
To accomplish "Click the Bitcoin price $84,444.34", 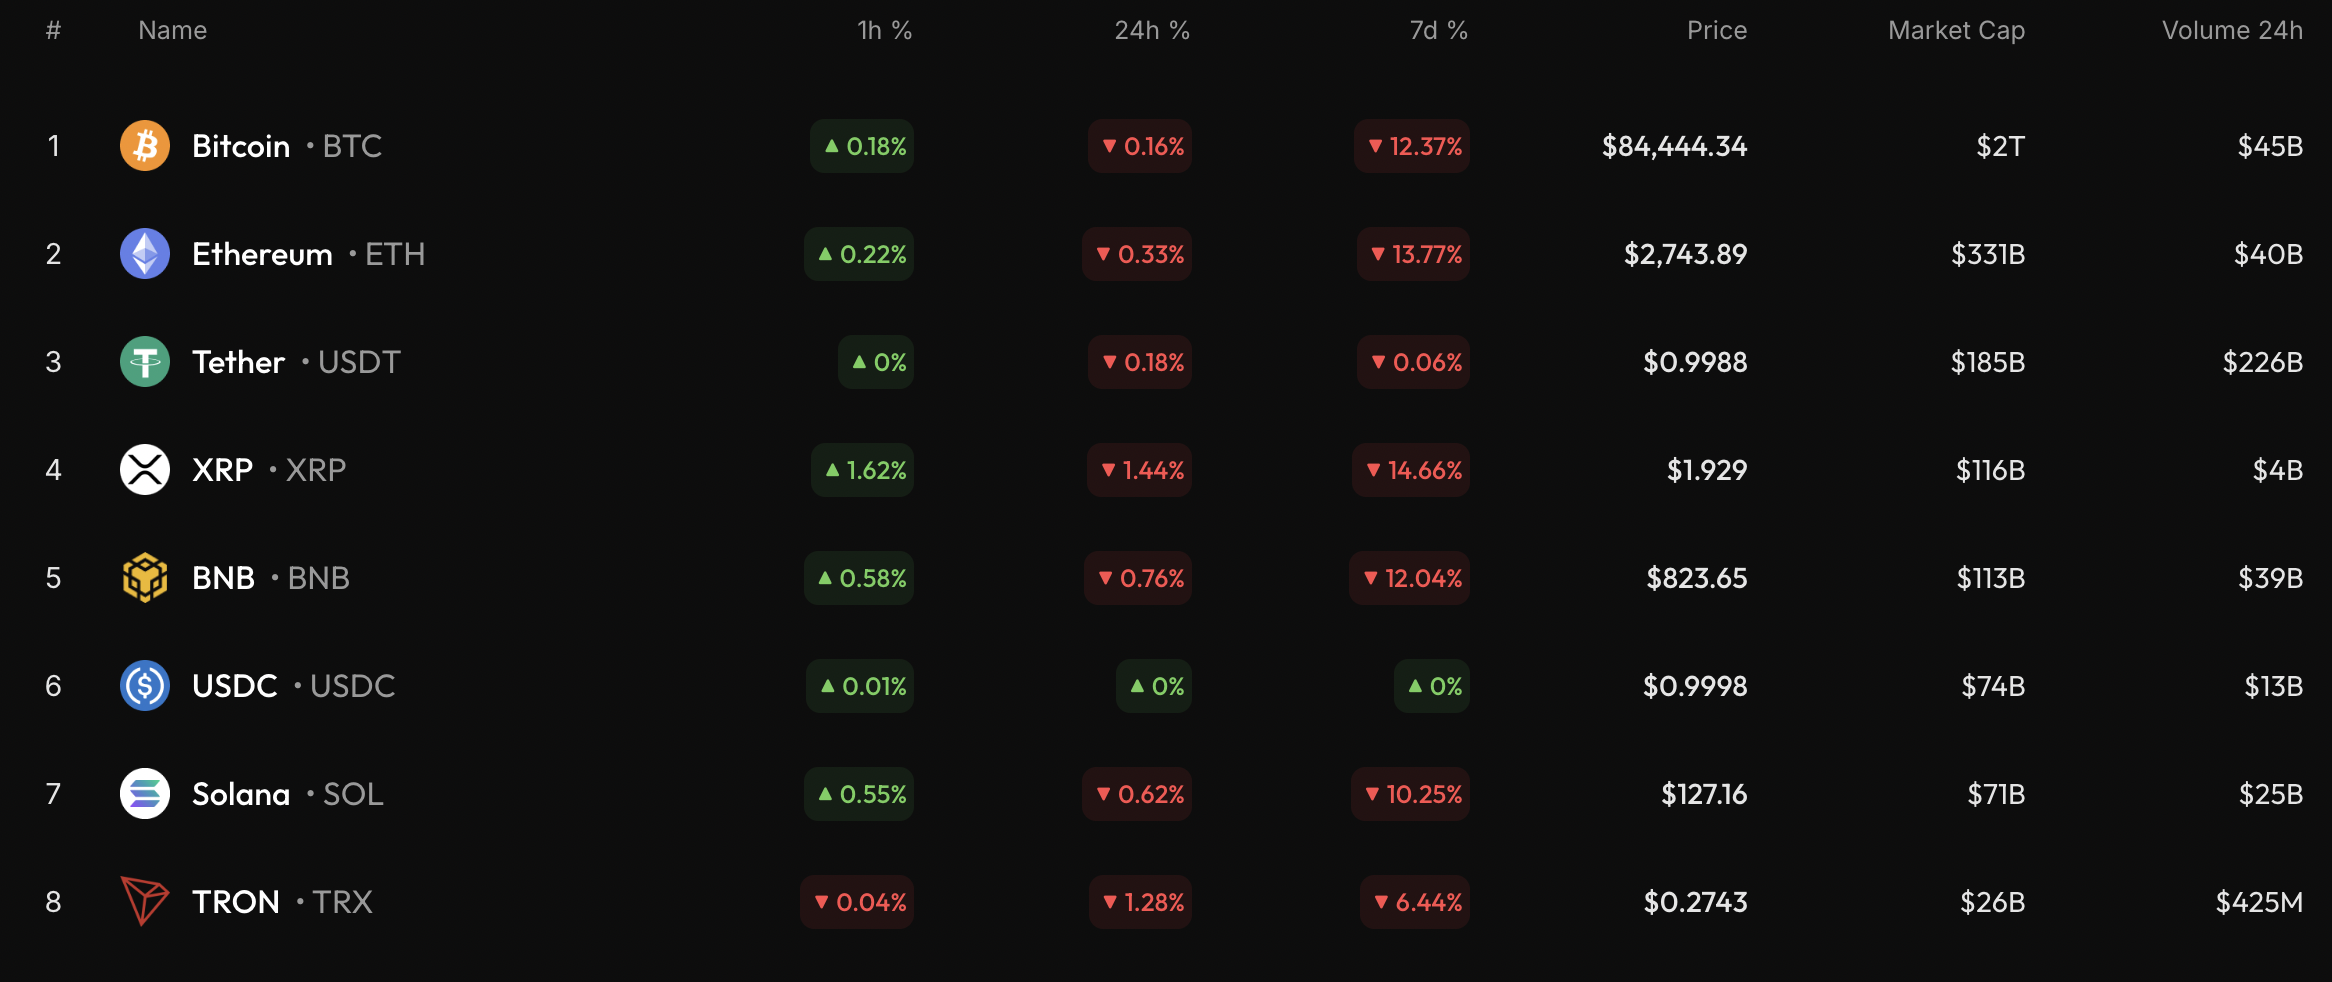I will coord(1674,146).
